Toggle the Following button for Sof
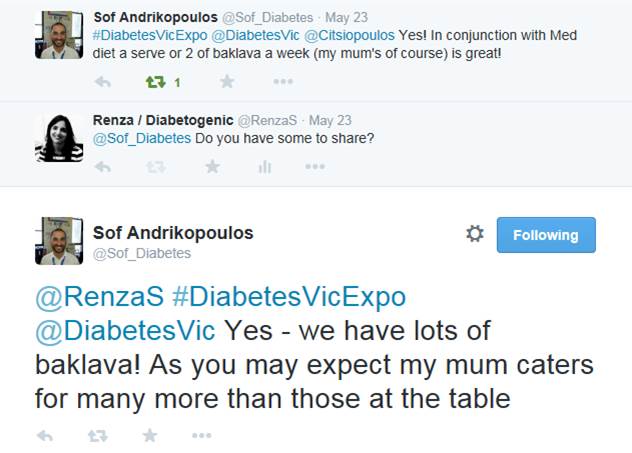Image resolution: width=632 pixels, height=453 pixels. (x=545, y=235)
